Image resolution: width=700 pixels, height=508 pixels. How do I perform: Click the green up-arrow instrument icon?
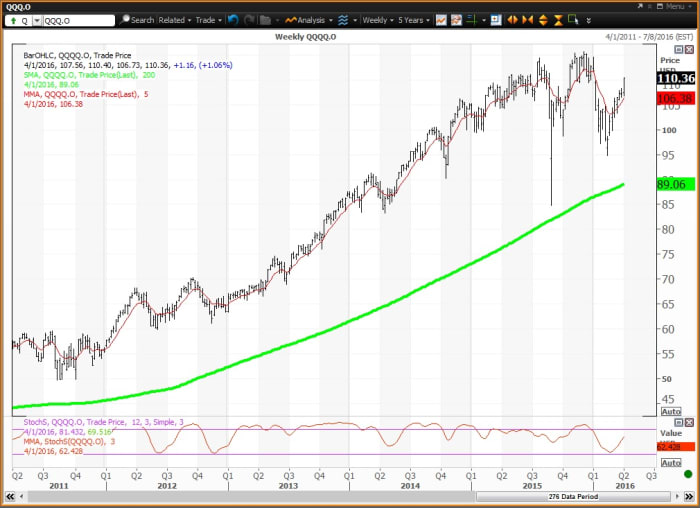tap(13, 21)
